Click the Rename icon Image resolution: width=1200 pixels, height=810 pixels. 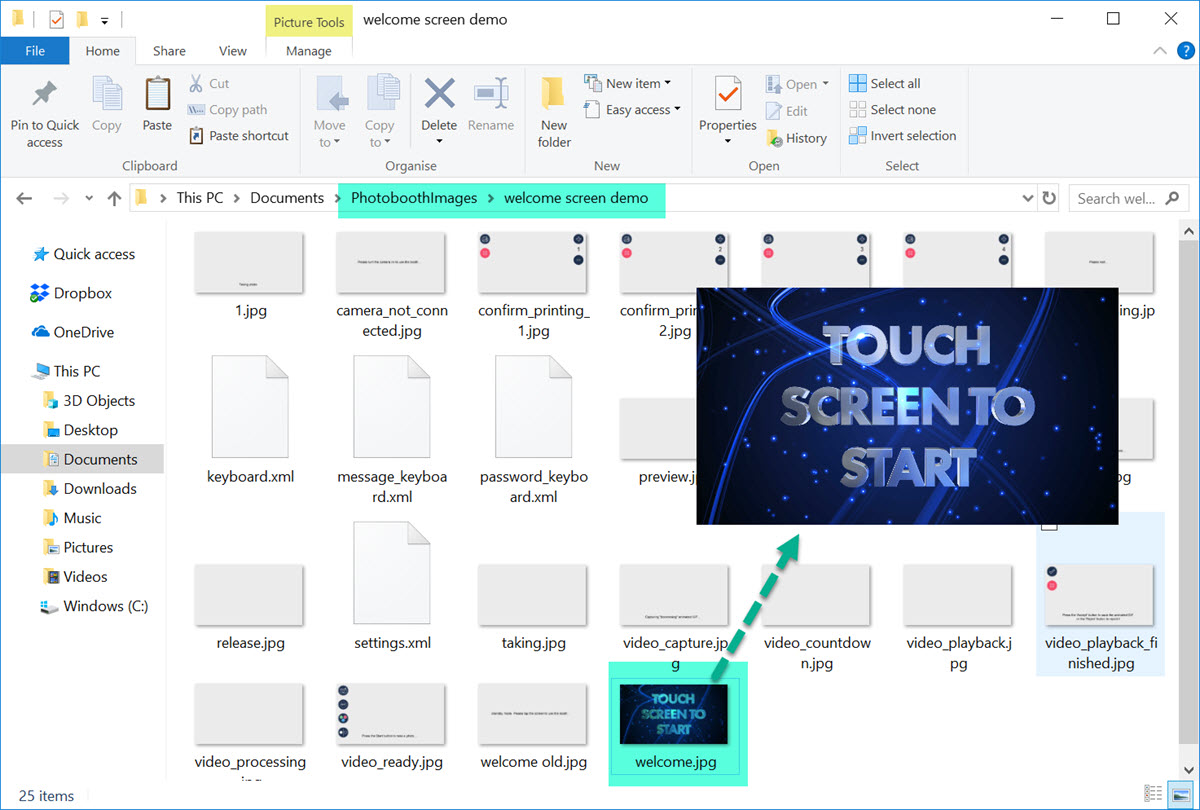pyautogui.click(x=491, y=95)
